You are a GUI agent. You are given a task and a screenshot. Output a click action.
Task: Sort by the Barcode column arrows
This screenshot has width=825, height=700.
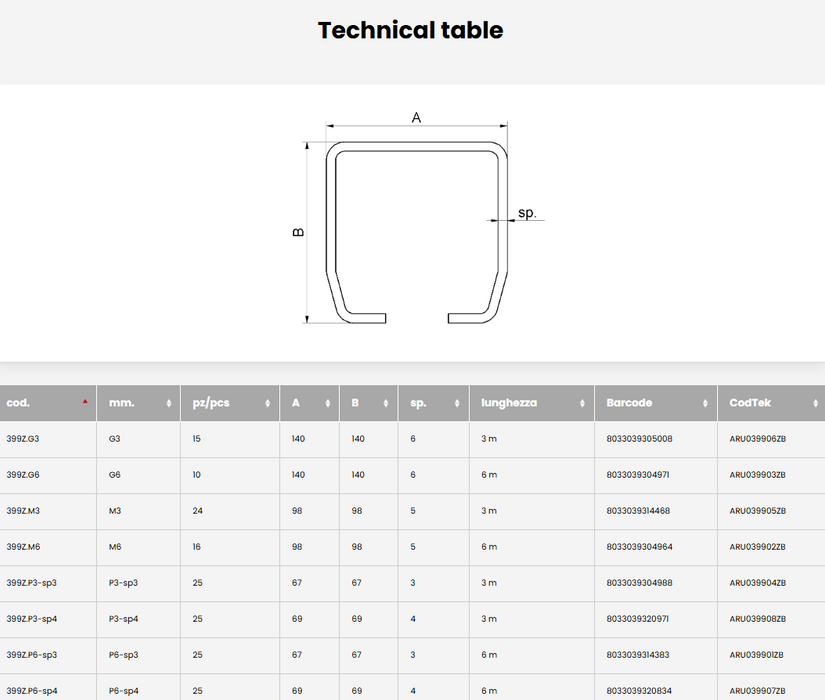(705, 403)
